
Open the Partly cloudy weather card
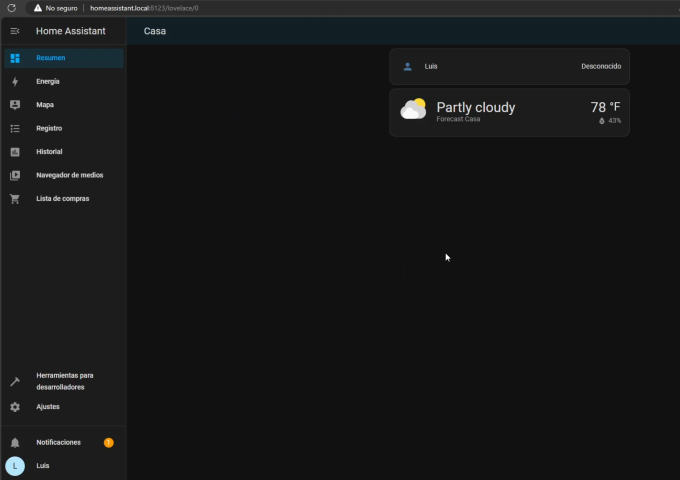coord(510,113)
